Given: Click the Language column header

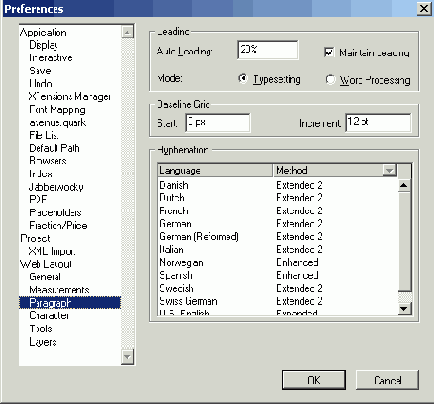Looking at the screenshot, I should (x=215, y=170).
